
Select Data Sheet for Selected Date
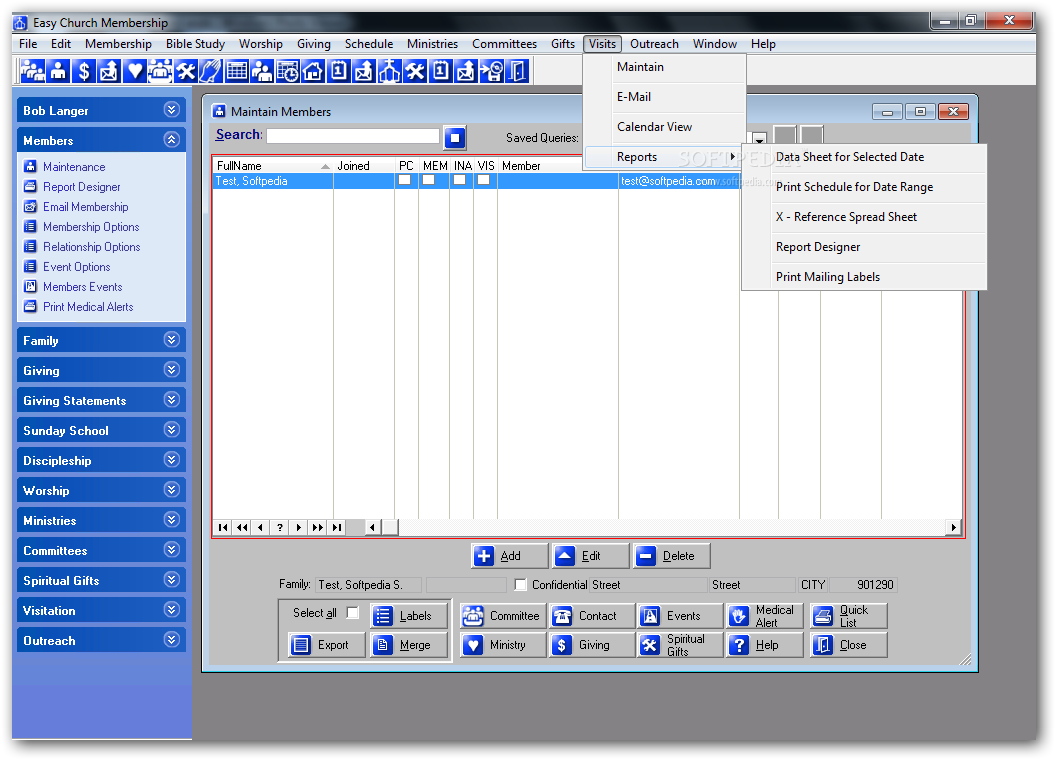tap(864, 158)
